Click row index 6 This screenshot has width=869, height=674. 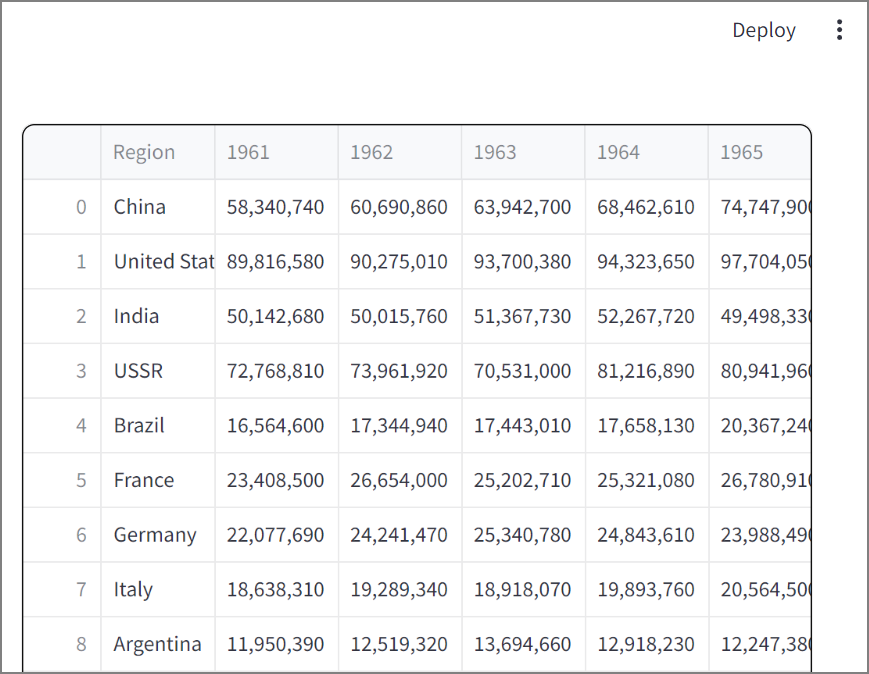[62, 535]
